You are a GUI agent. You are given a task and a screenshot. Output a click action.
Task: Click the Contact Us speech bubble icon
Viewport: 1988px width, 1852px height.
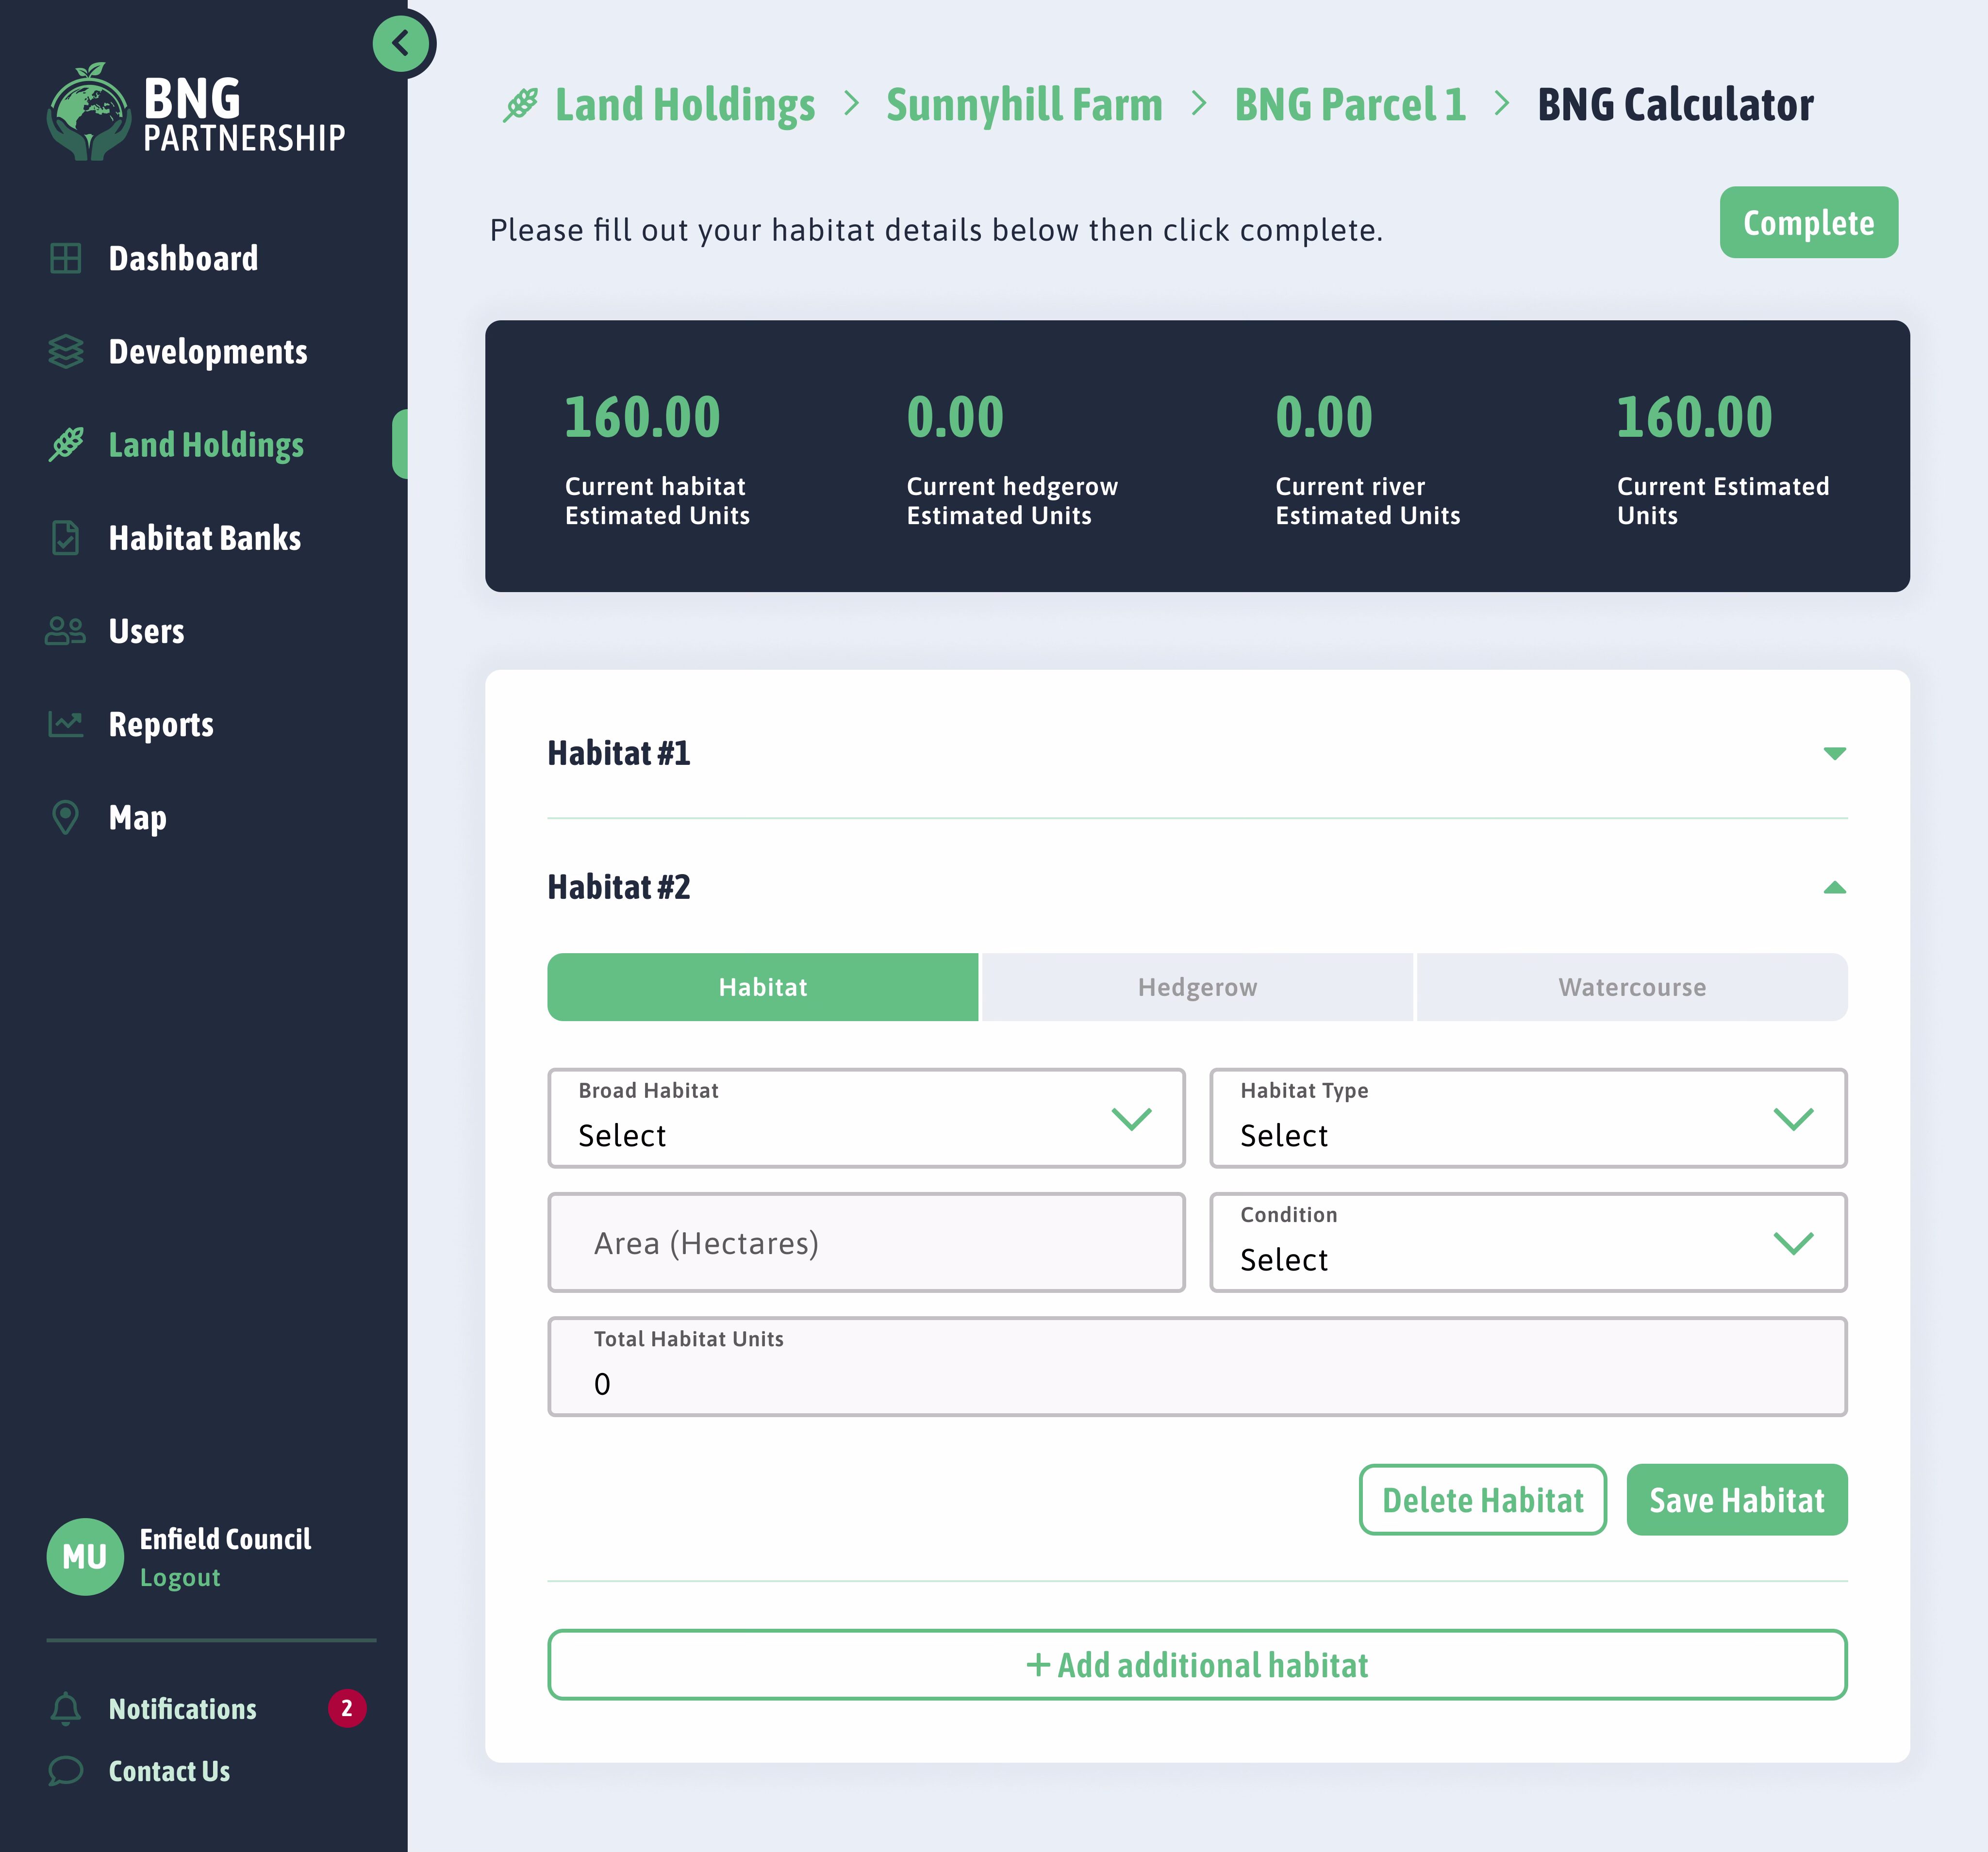pos(66,1770)
